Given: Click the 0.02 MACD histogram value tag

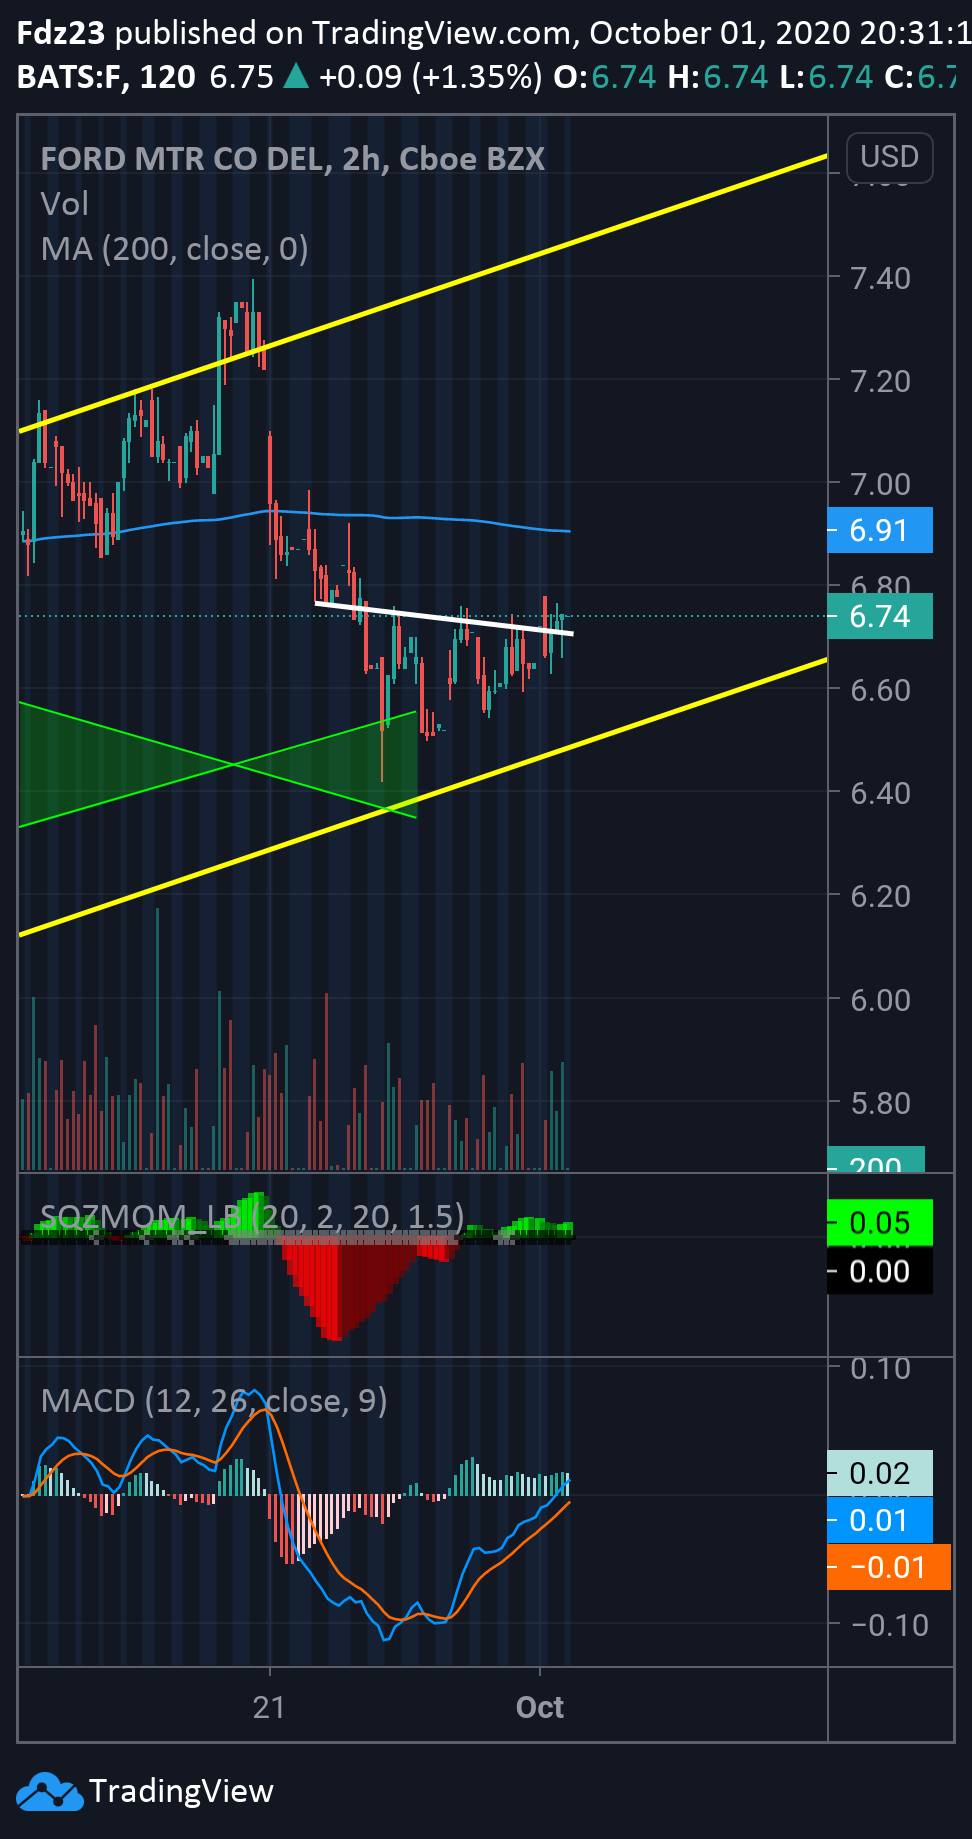Looking at the screenshot, I should click(x=880, y=1473).
